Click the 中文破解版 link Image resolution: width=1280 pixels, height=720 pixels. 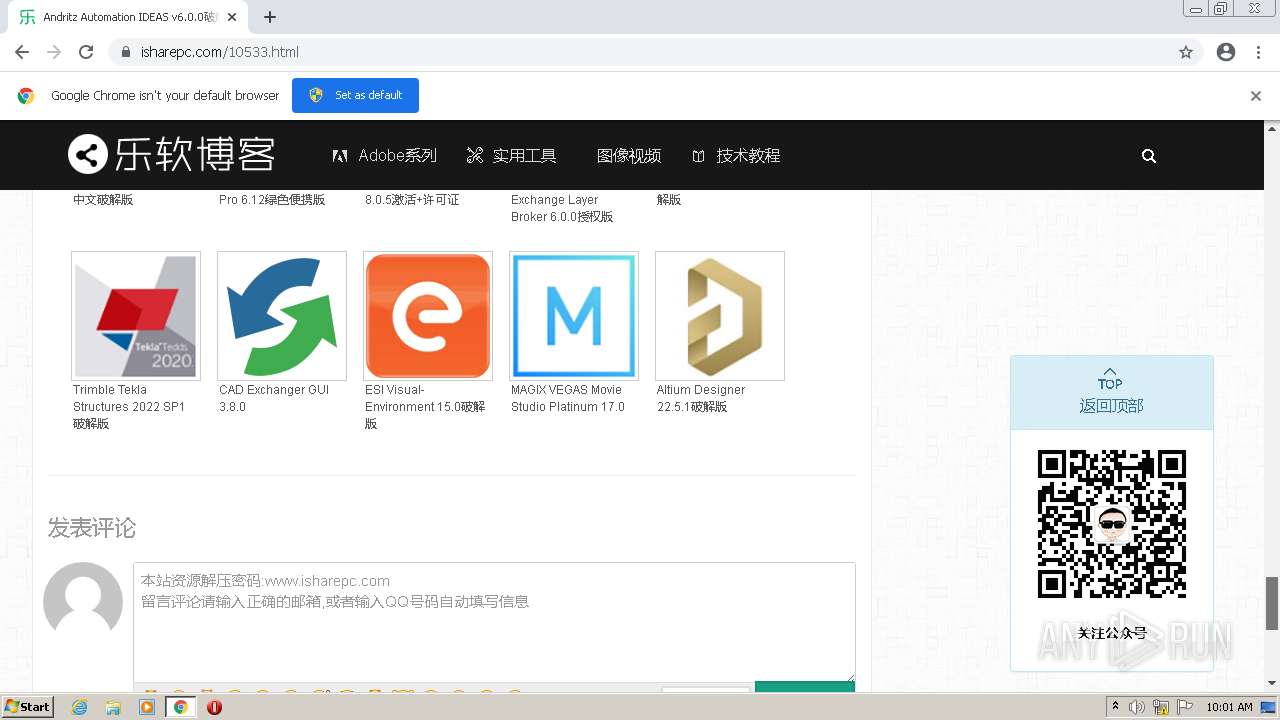(103, 200)
